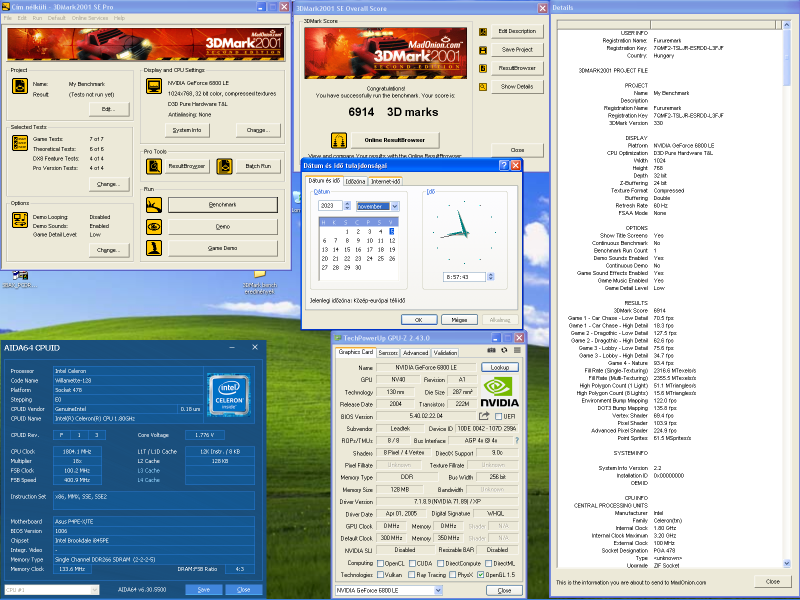Click the Edit button under Project
Image resolution: width=800 pixels, height=600 pixels.
(x=109, y=109)
